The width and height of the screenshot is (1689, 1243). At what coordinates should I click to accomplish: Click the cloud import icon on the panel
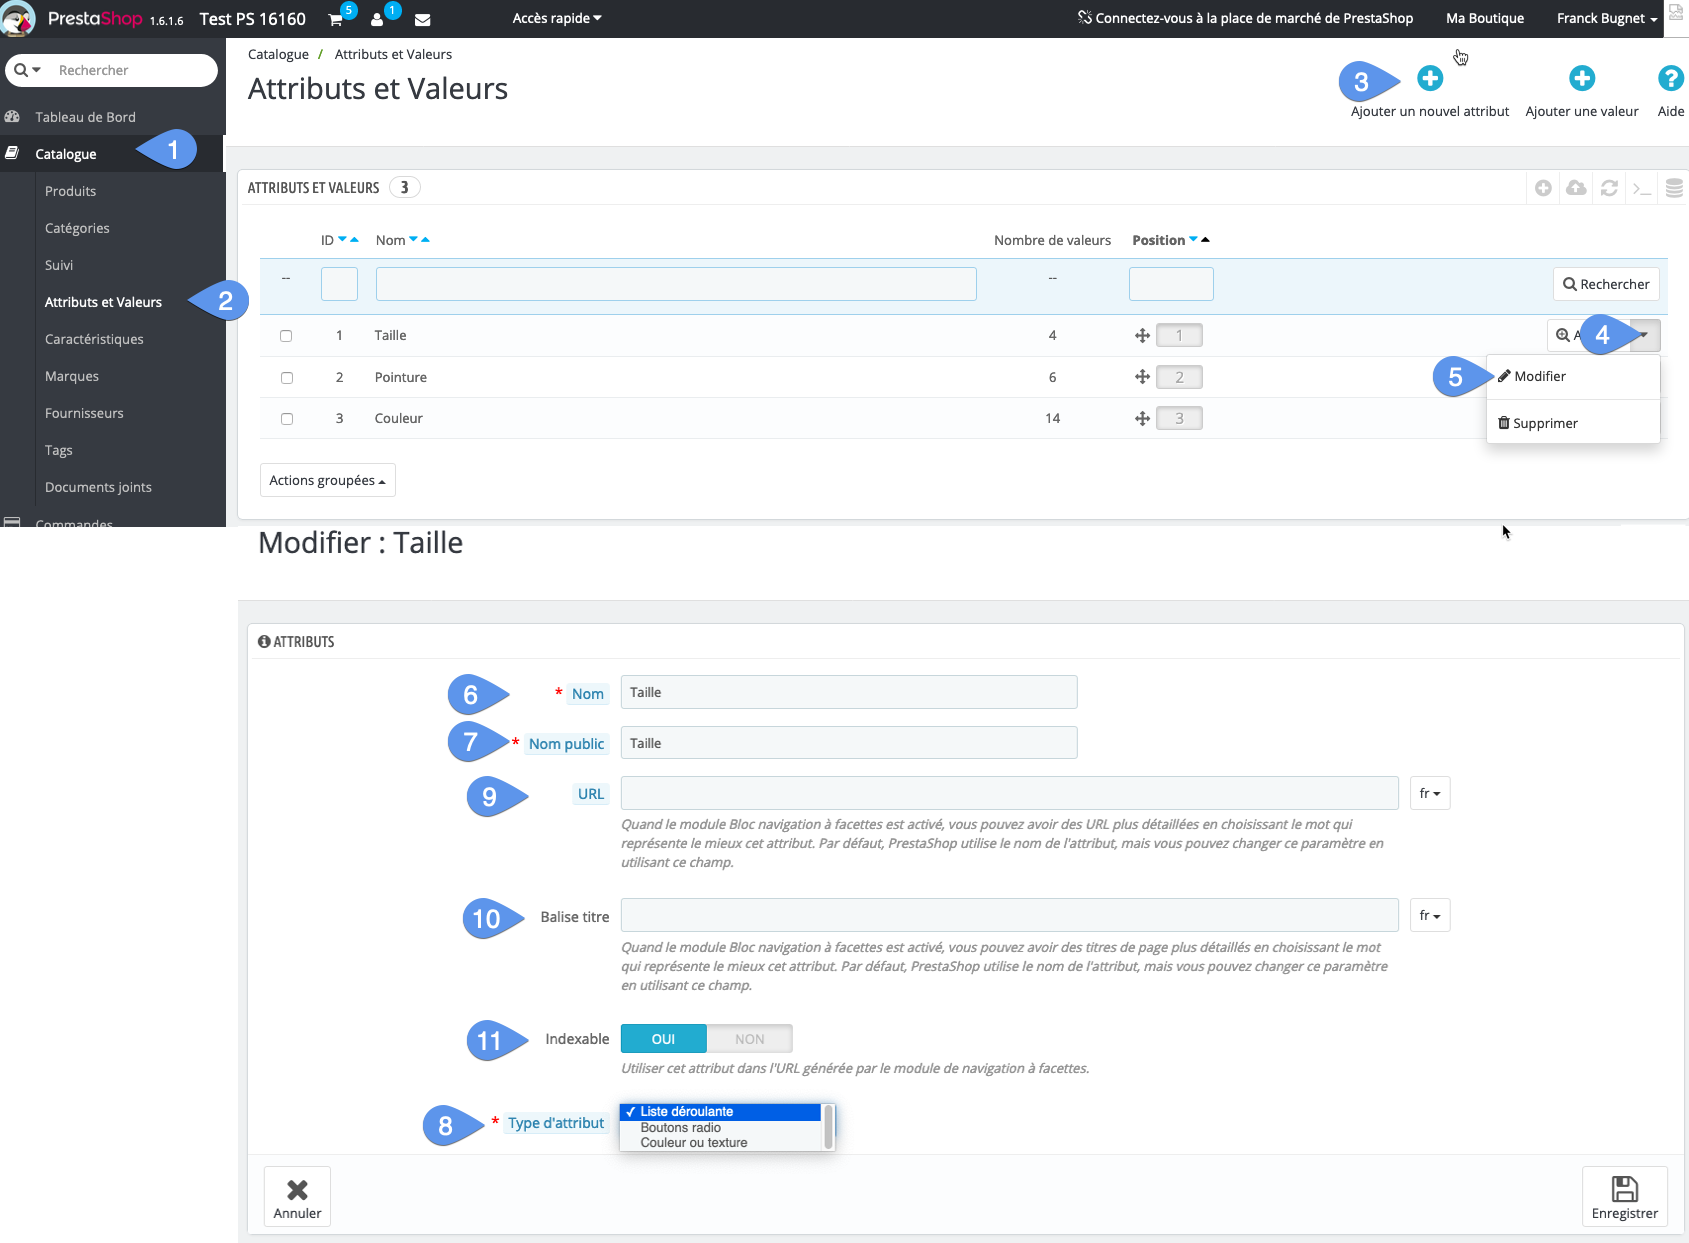[1576, 188]
